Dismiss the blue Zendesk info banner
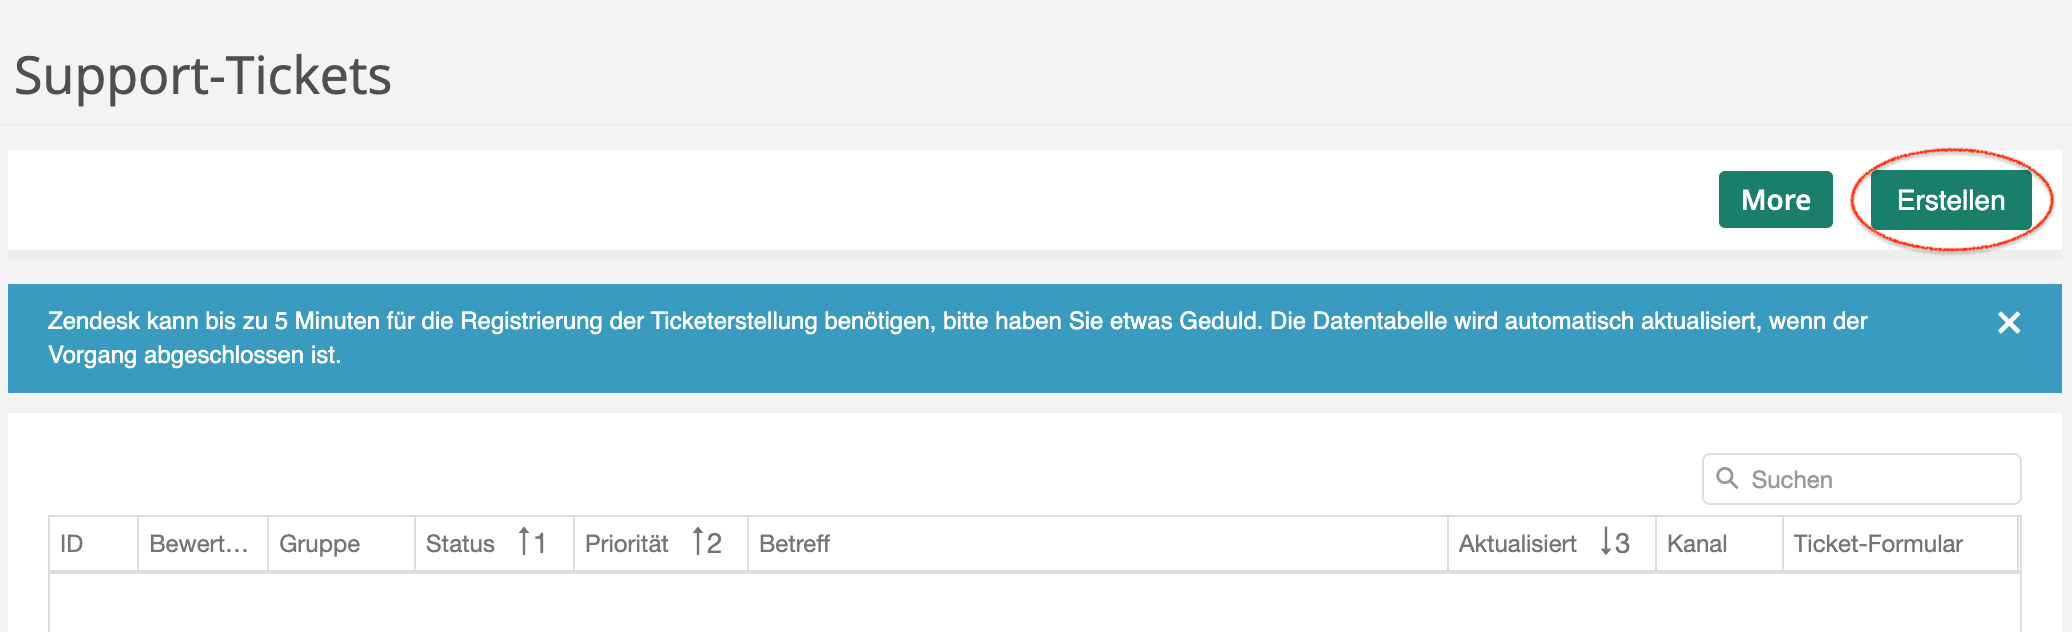The image size is (2072, 632). [x=2008, y=323]
